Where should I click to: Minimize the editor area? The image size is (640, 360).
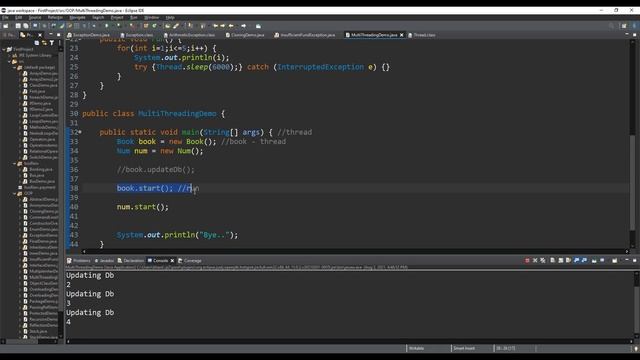(x=627, y=35)
